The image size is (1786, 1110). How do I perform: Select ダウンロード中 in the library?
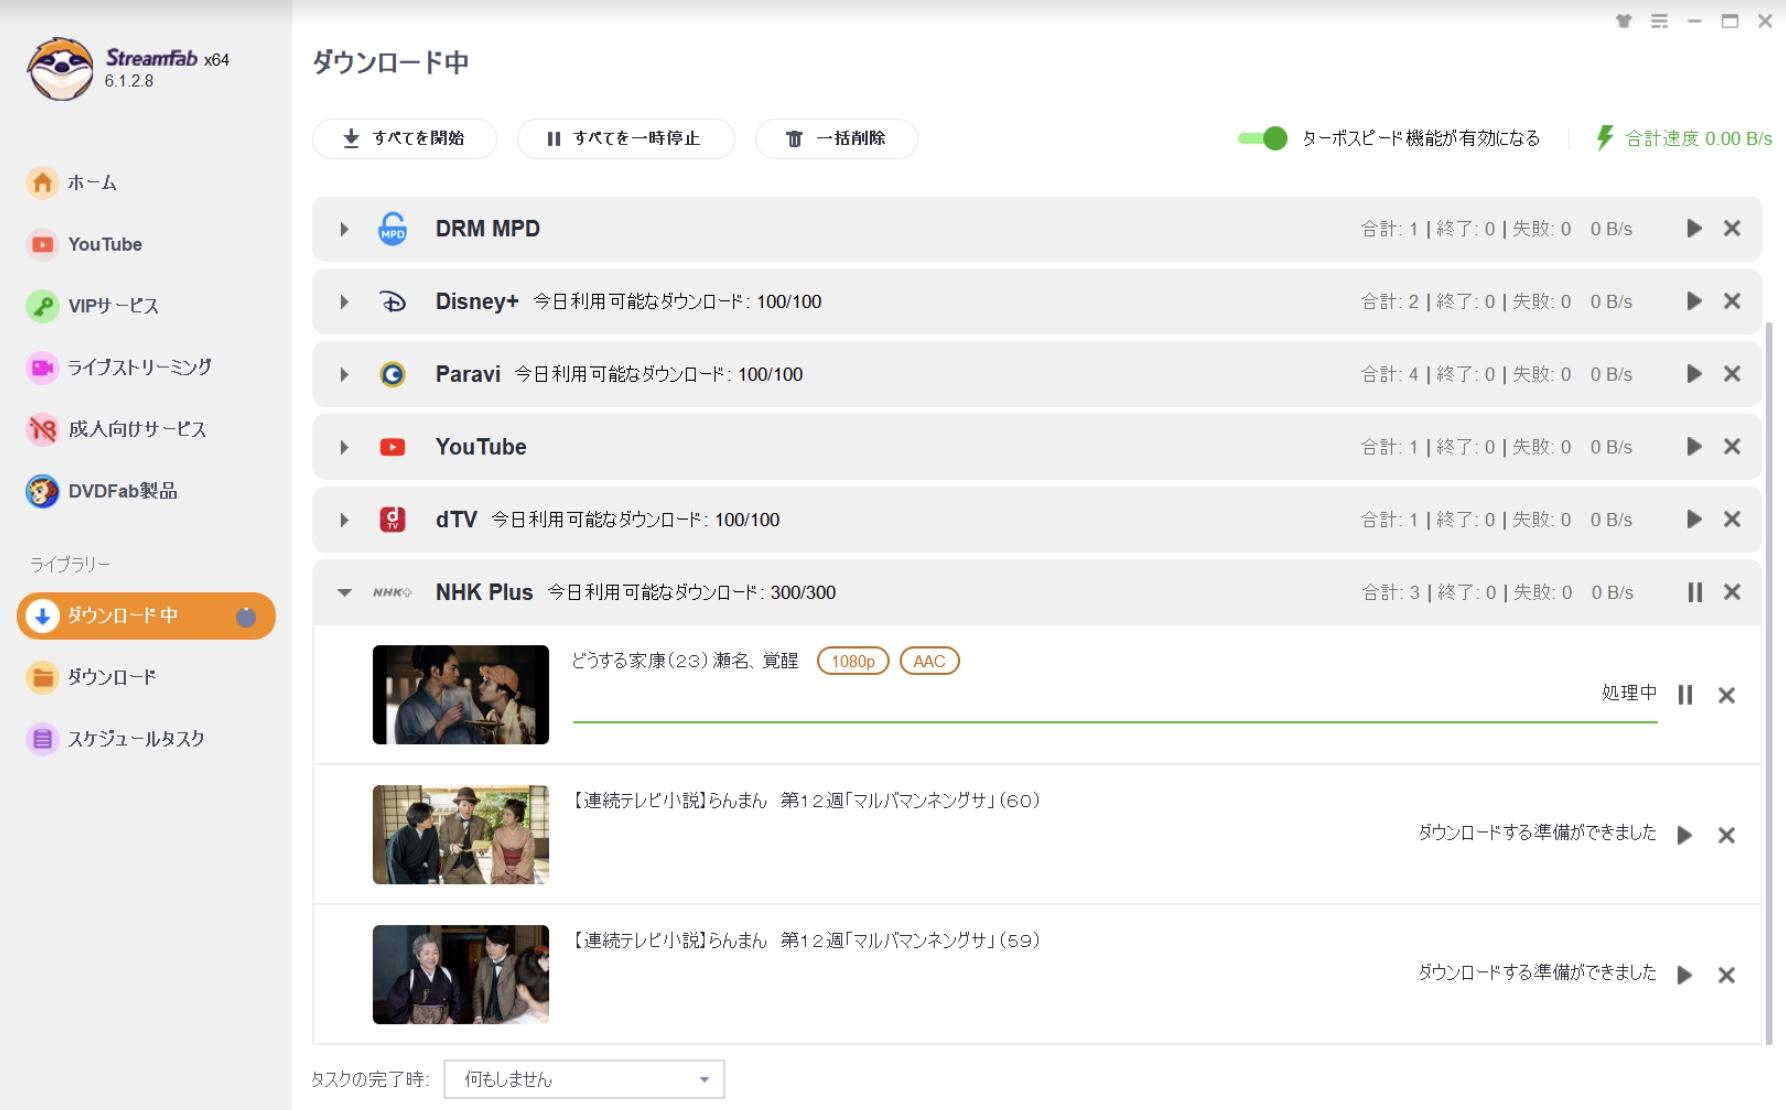146,616
